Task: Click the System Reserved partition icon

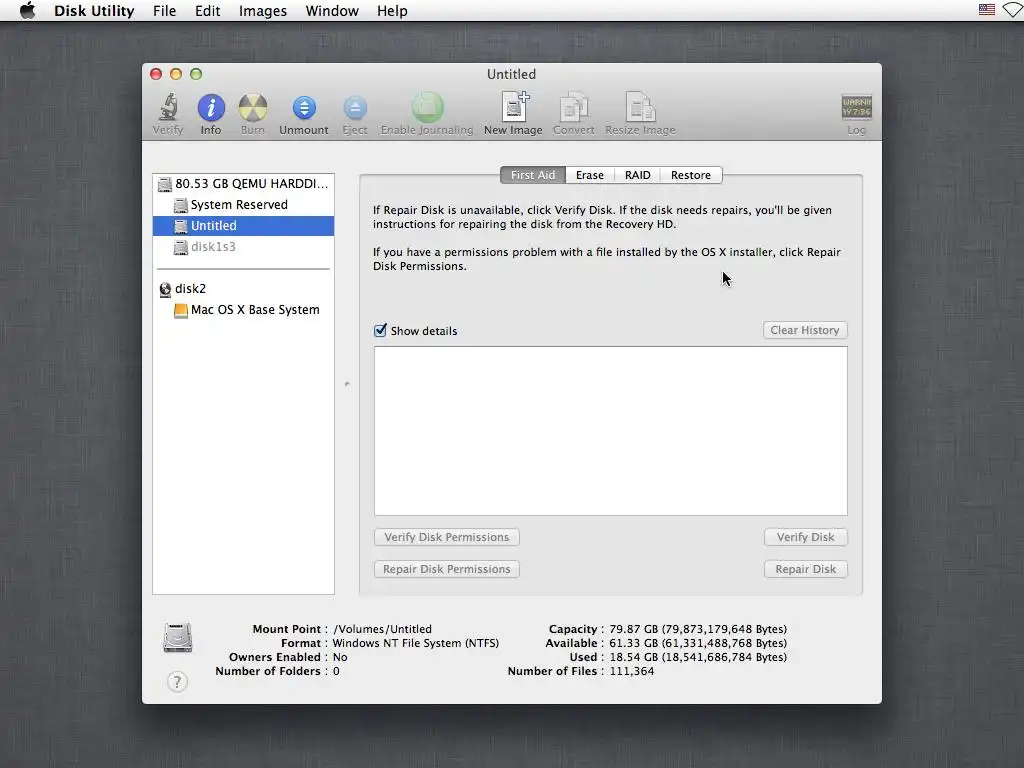Action: click(181, 206)
